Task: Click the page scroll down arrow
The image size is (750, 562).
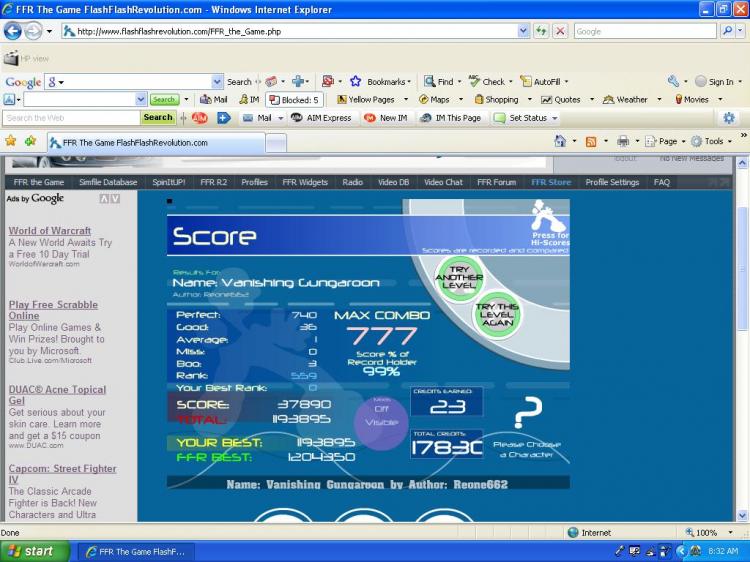Action: click(x=742, y=515)
